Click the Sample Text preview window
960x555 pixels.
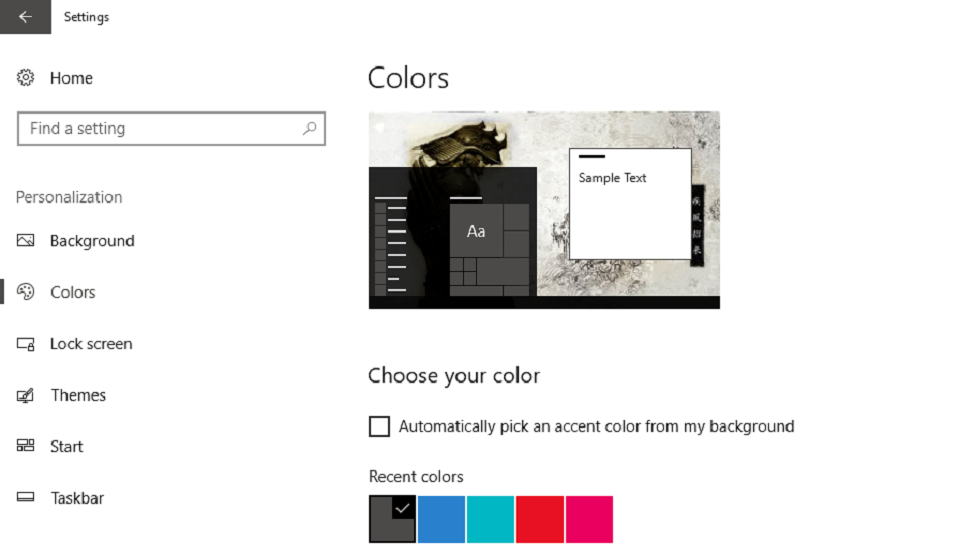click(630, 204)
